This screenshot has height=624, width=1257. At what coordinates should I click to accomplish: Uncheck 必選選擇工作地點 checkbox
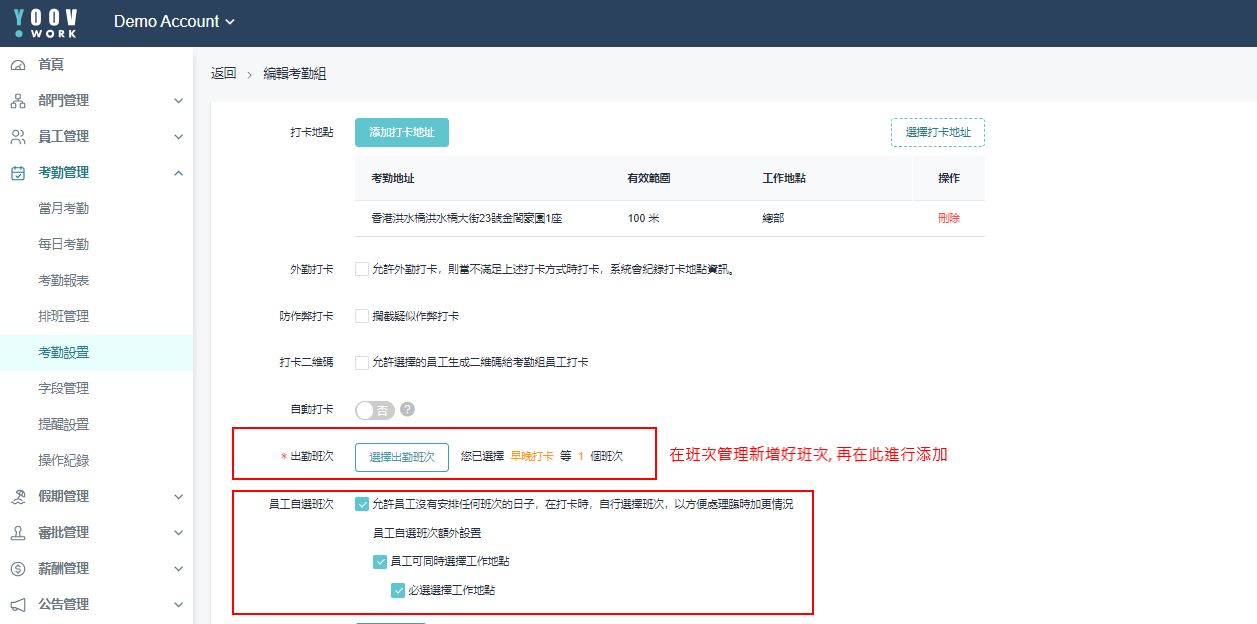tap(398, 590)
